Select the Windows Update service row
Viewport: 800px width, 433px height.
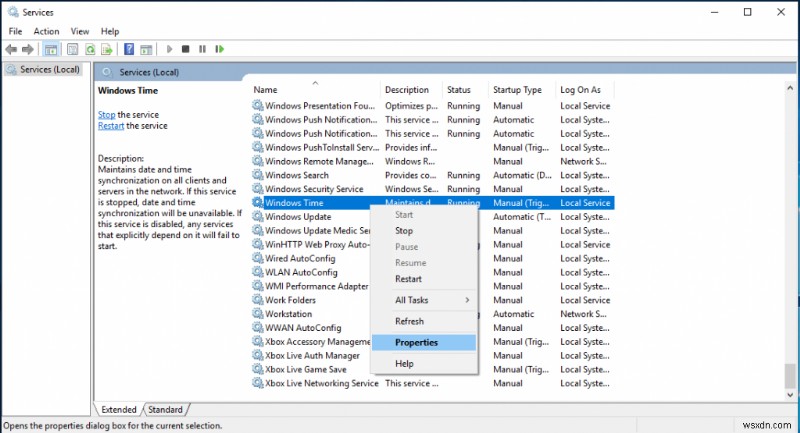pyautogui.click(x=433, y=216)
